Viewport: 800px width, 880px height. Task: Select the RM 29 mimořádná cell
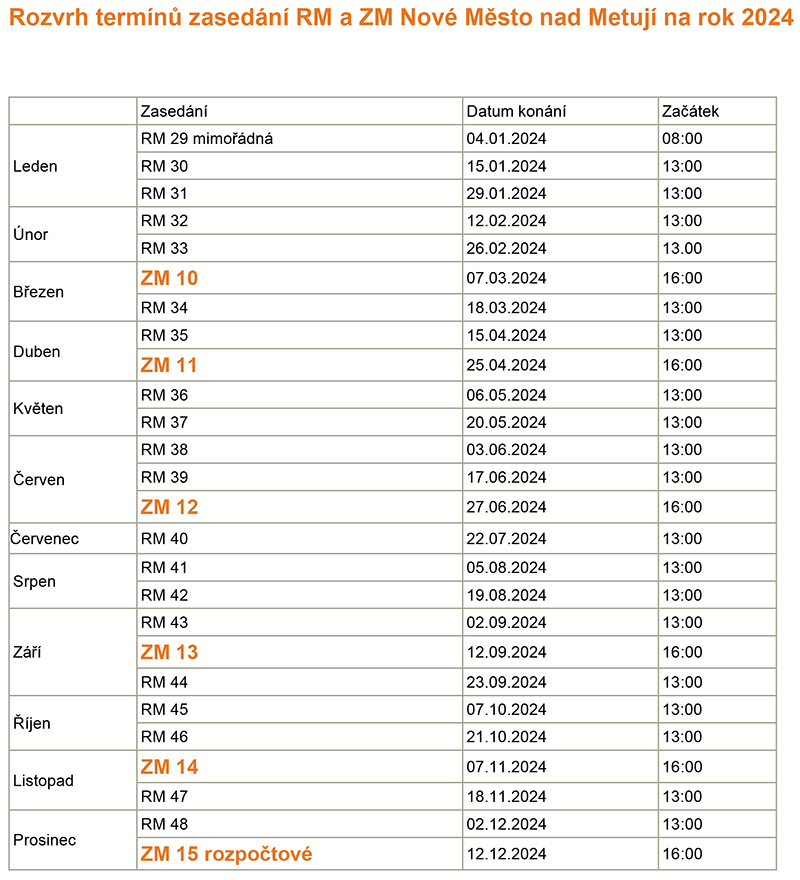click(x=300, y=139)
